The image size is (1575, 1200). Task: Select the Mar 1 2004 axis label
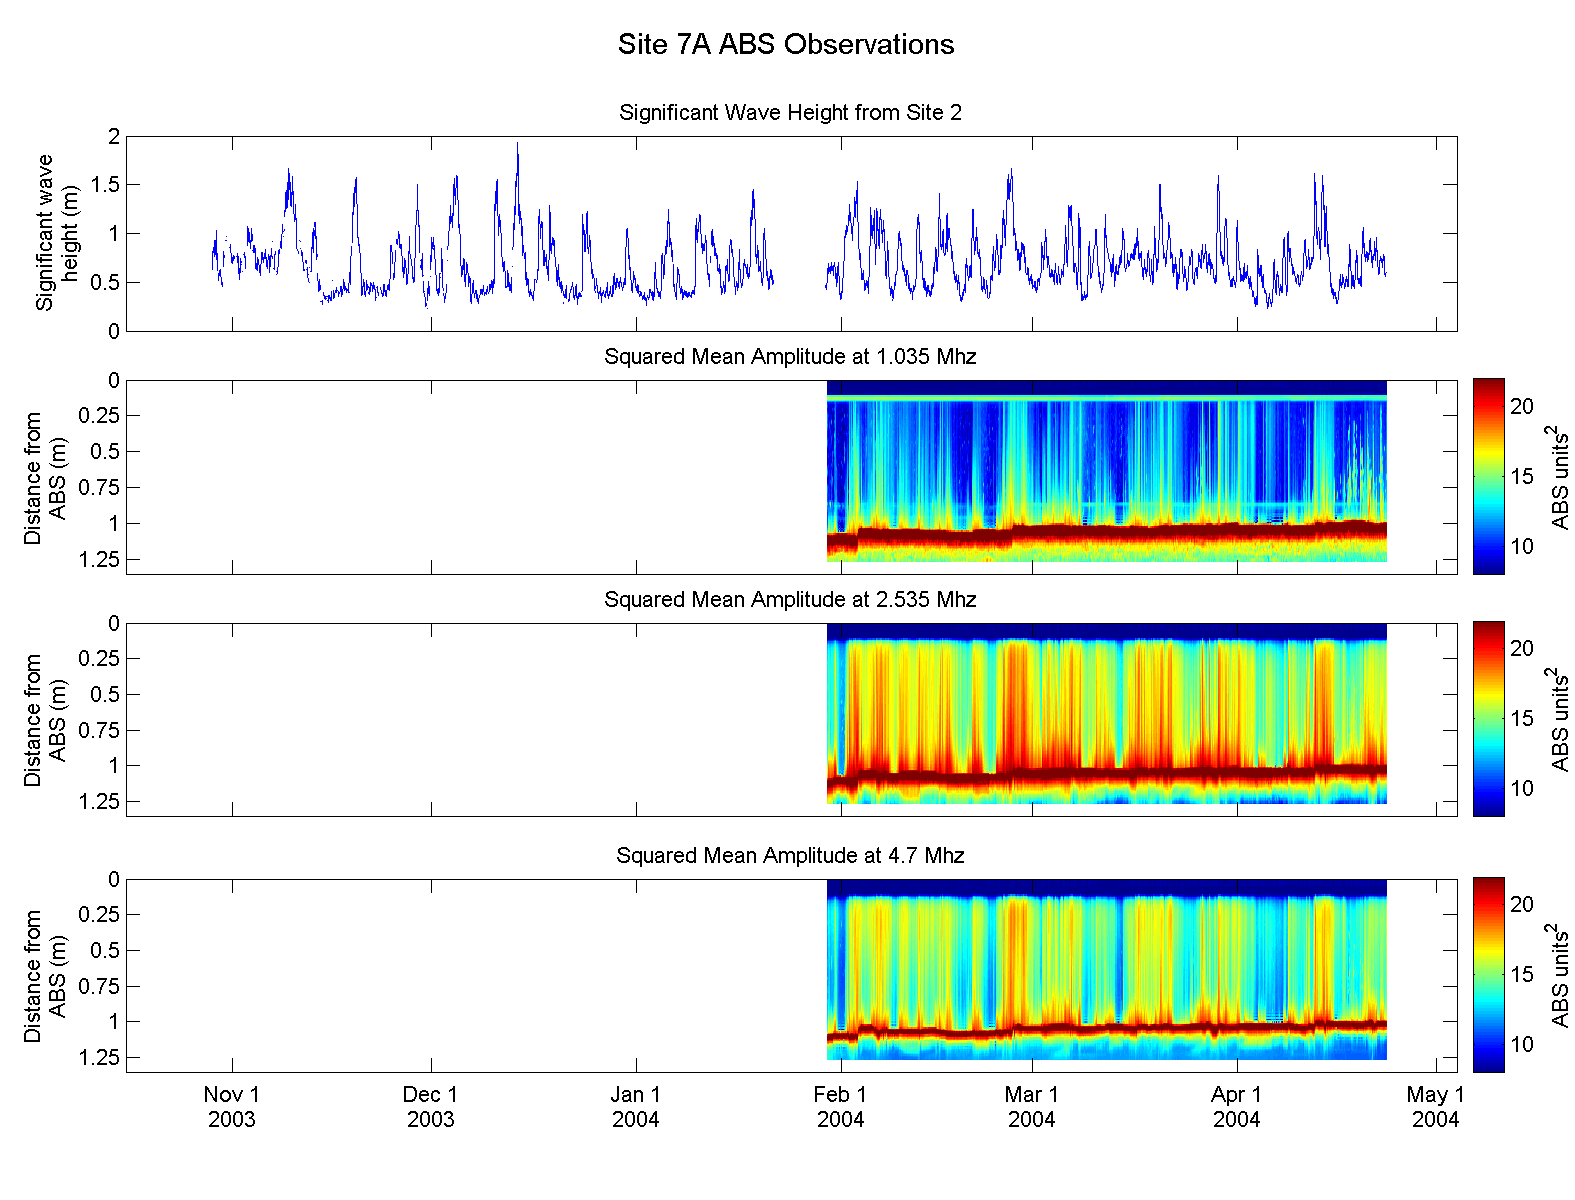coord(1031,1107)
